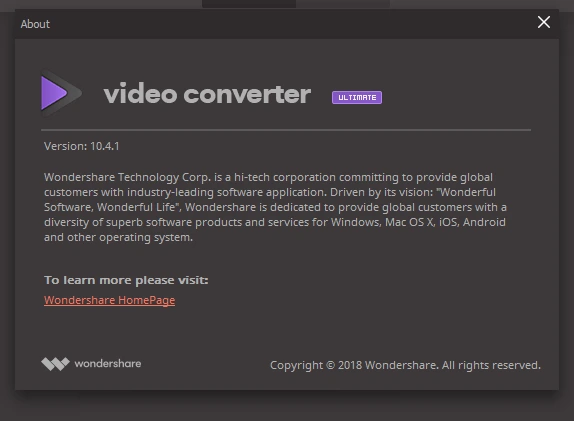Close the About dialog with the X
Screen dimensions: 574x421
[544, 22]
